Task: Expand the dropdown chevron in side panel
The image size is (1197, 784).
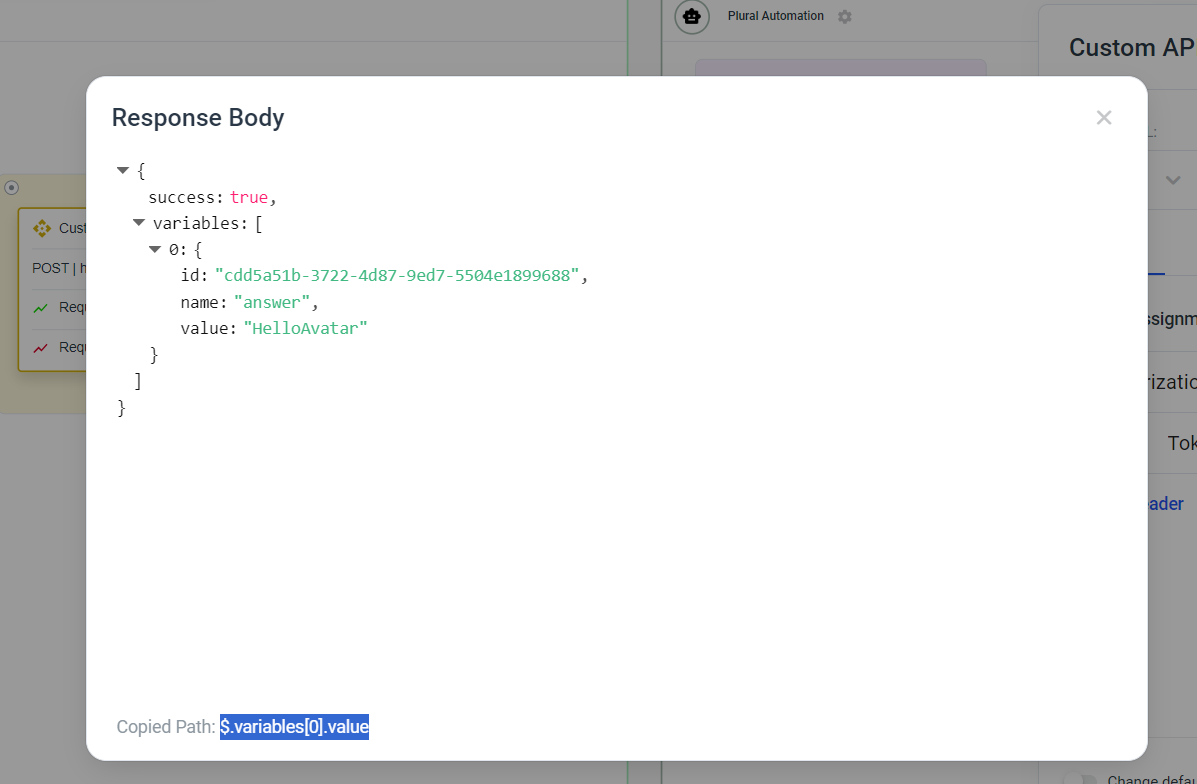Action: click(x=1173, y=180)
